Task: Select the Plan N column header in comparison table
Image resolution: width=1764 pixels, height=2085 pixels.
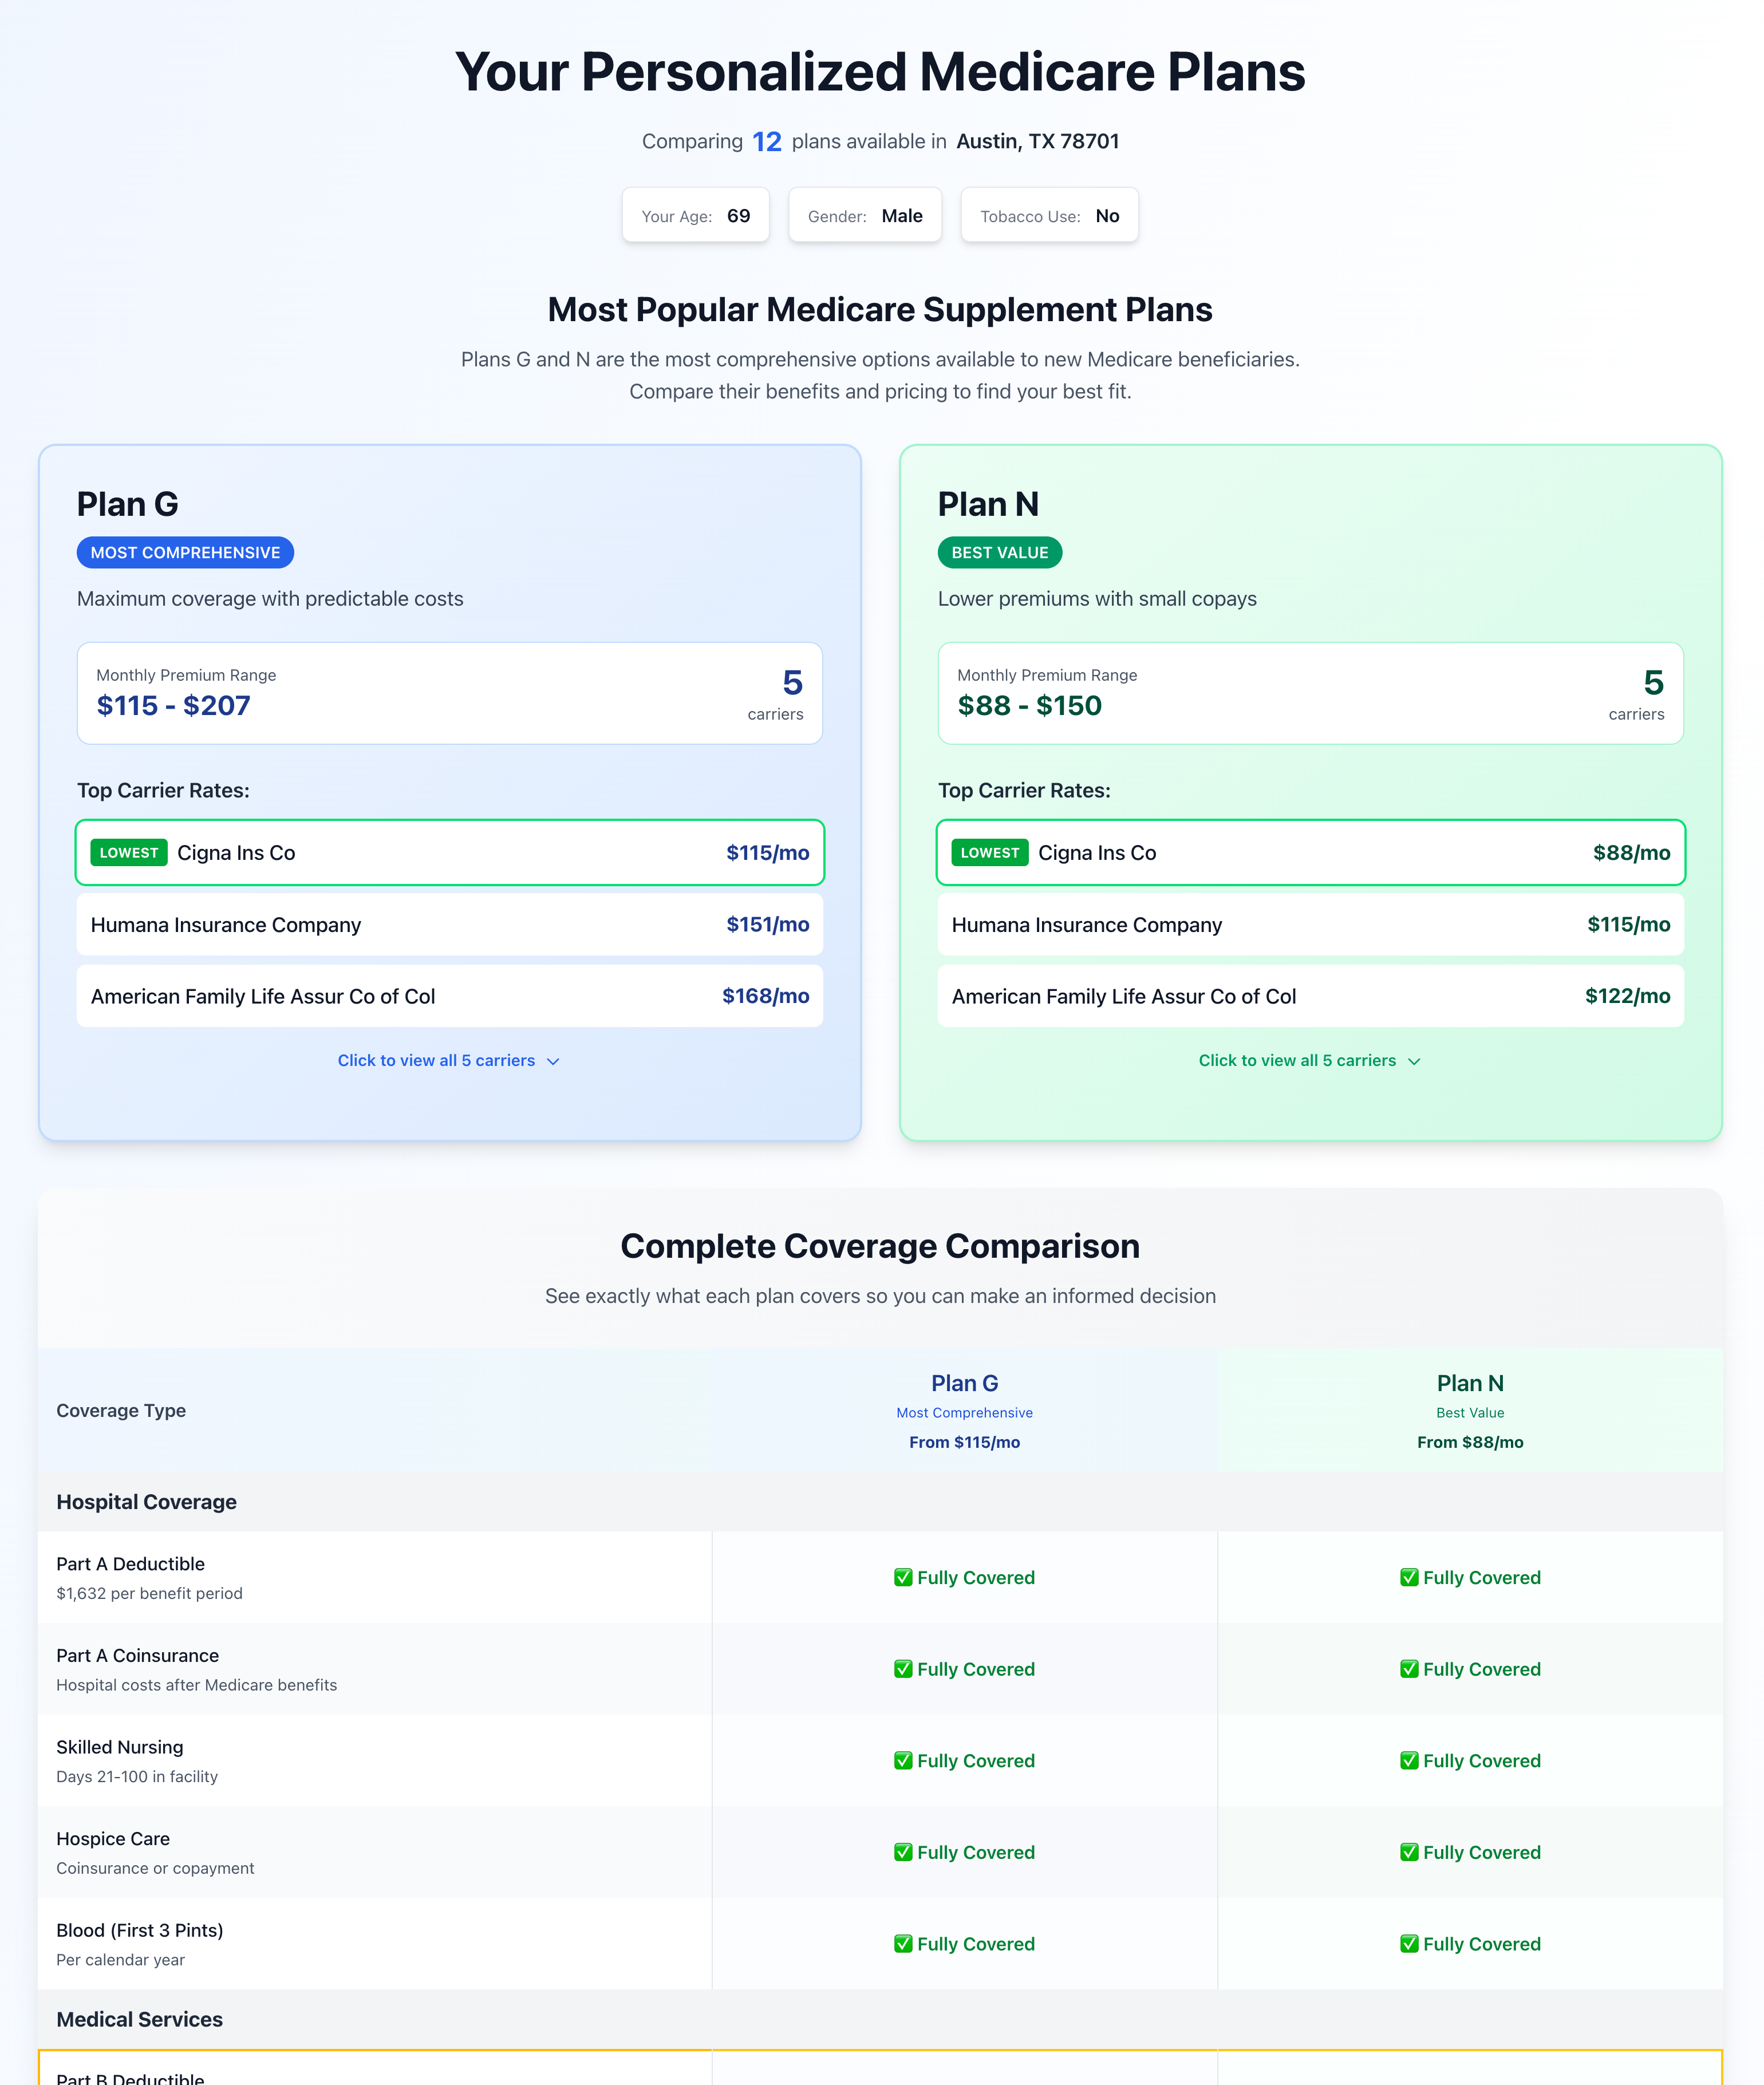Action: pos(1469,1383)
